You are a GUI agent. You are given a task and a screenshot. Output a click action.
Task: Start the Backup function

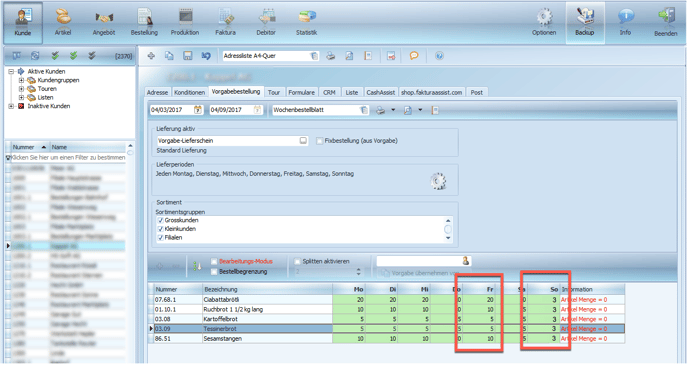pos(585,23)
